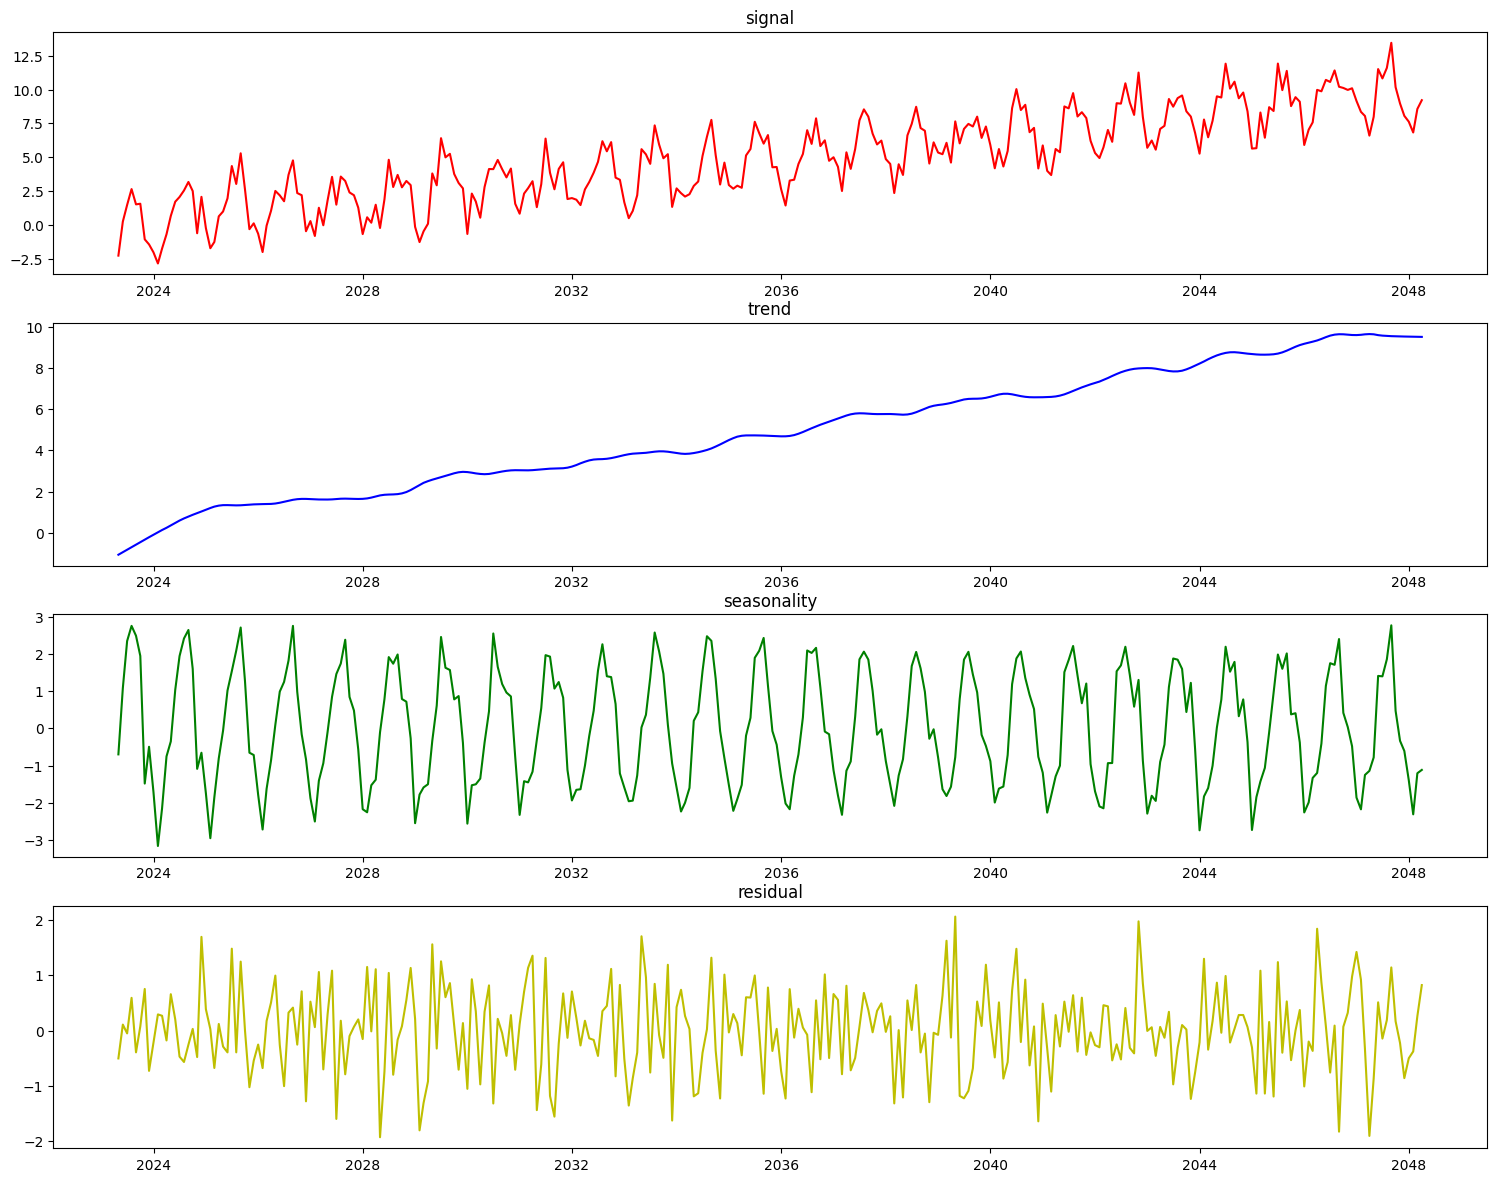This screenshot has width=1496, height=1182.
Task: Select the 7.5 y-axis label on signal plot
Action: pyautogui.click(x=32, y=125)
